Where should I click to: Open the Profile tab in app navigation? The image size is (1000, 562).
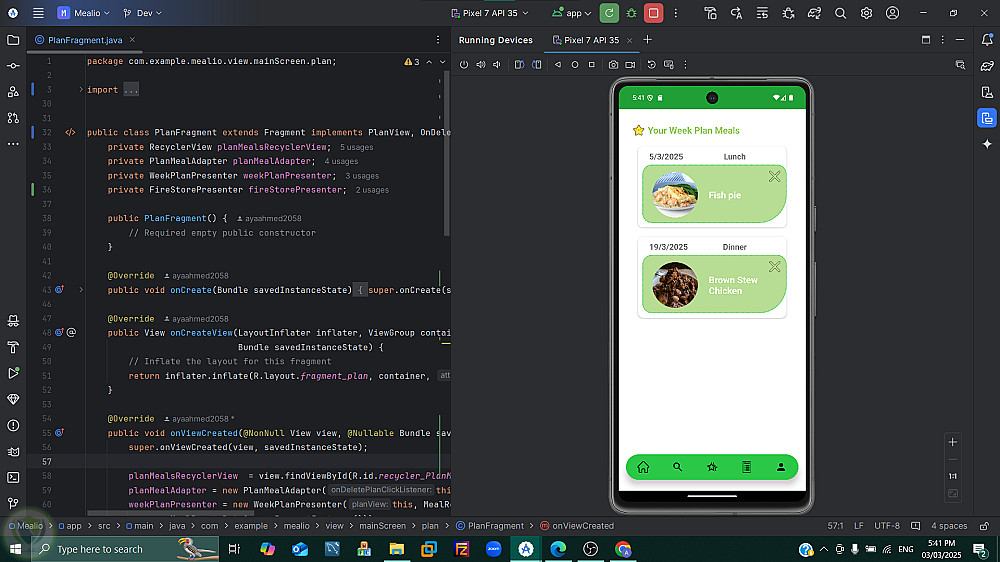pos(781,467)
